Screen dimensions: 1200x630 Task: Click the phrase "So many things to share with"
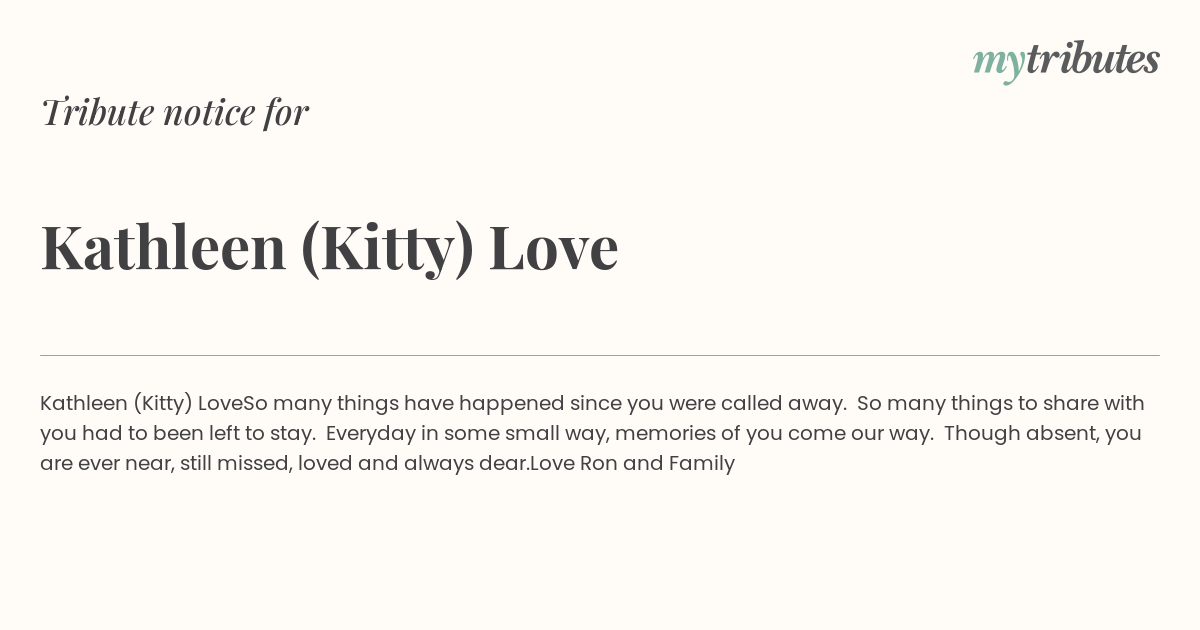[x=1001, y=404]
